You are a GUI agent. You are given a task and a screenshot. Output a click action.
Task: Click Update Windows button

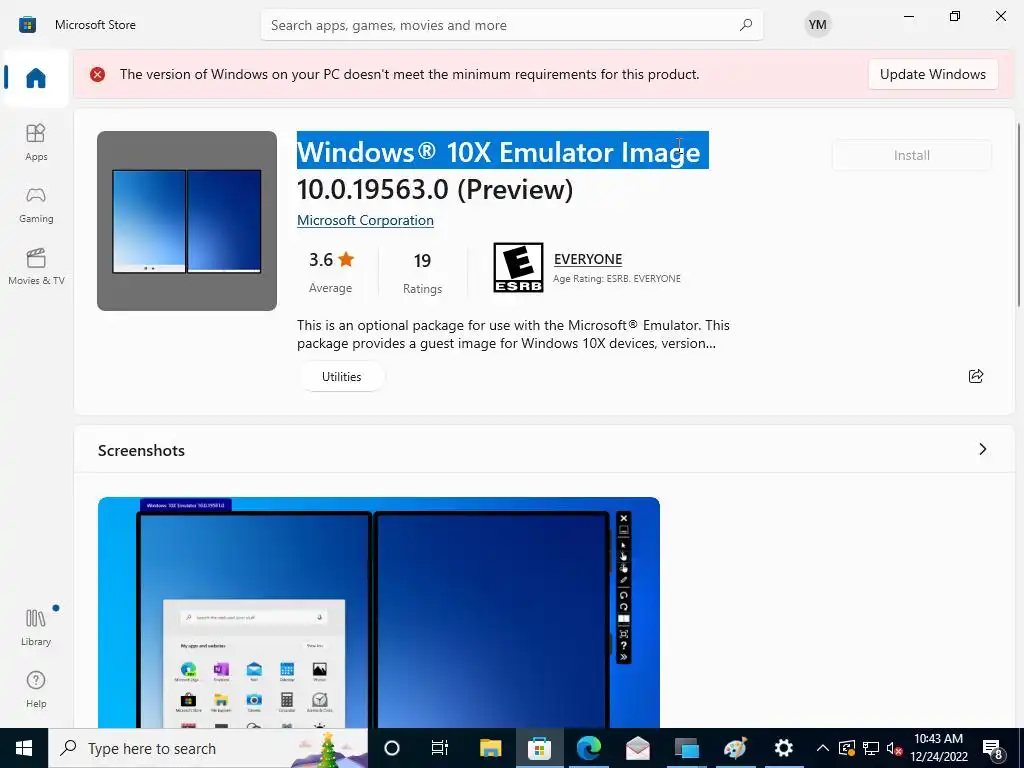coord(933,74)
